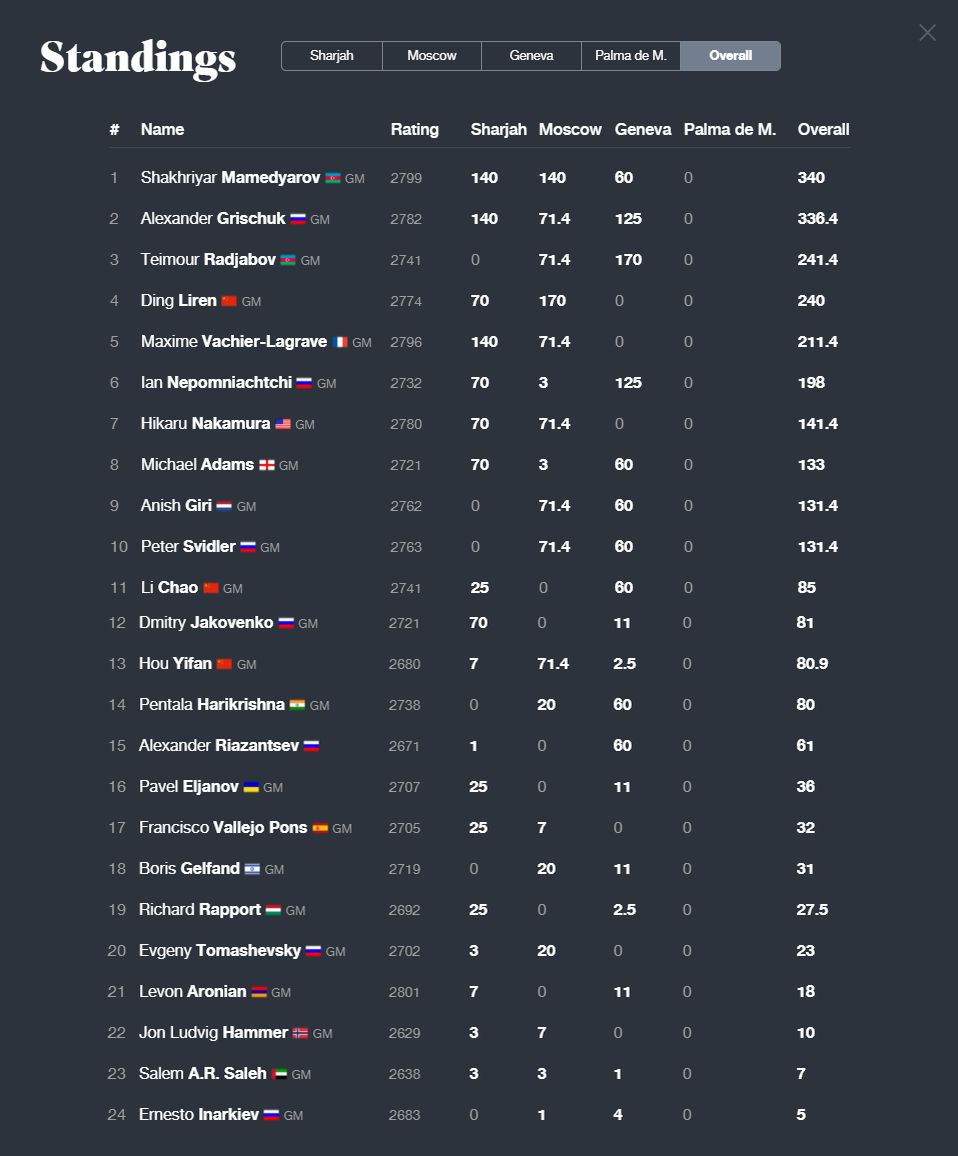The image size is (958, 1156).
Task: Click the England flag beside Michael Adams
Action: (x=266, y=465)
